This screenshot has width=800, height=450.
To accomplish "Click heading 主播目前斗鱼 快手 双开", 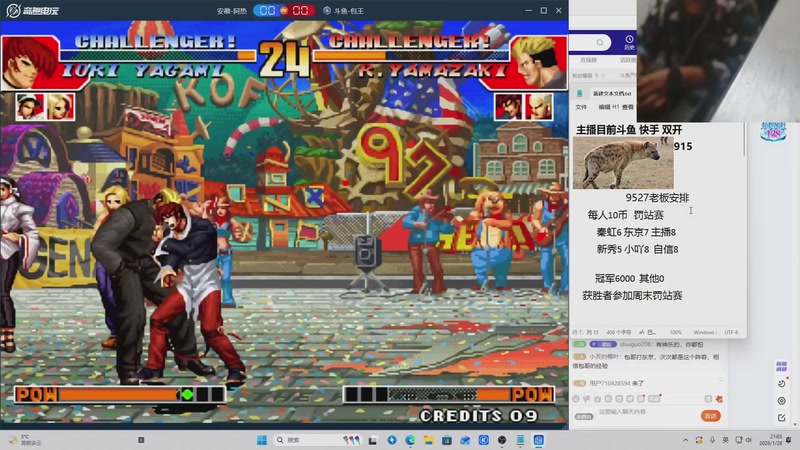I will (x=629, y=130).
